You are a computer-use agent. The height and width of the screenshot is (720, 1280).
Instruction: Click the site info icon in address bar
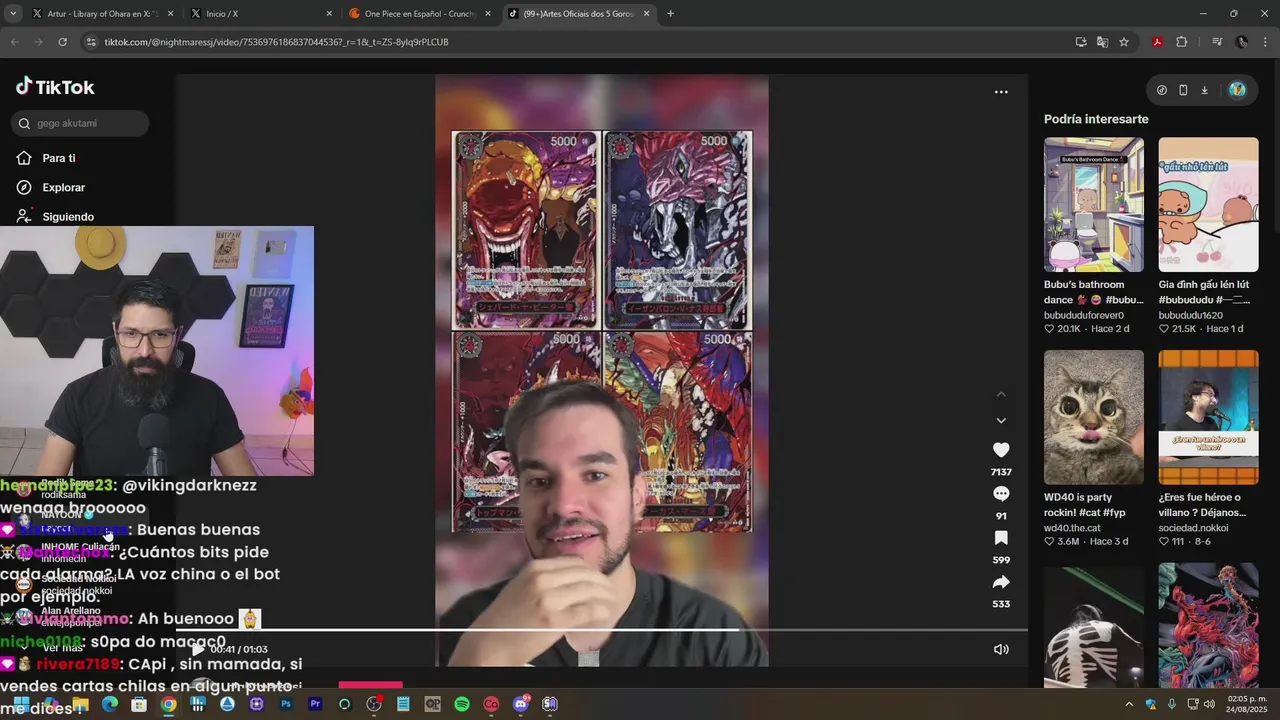pos(91,42)
